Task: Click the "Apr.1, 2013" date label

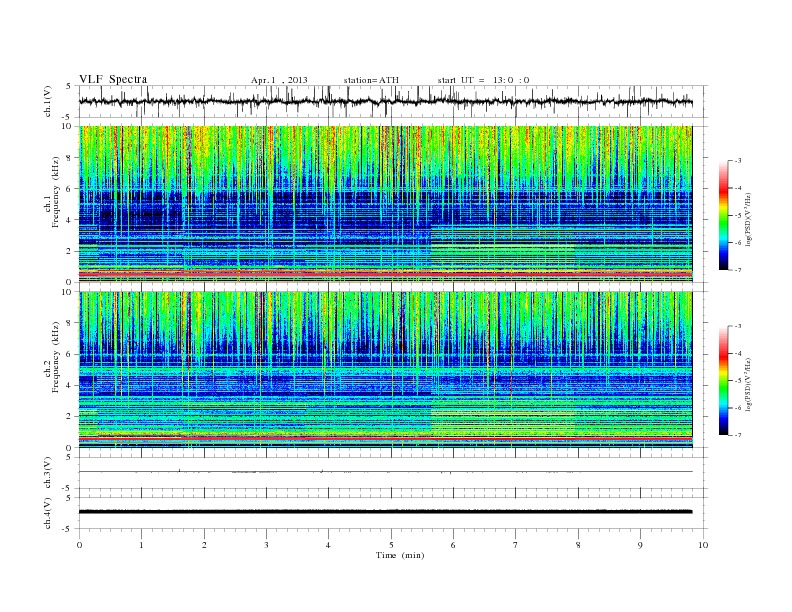Action: 279,80
